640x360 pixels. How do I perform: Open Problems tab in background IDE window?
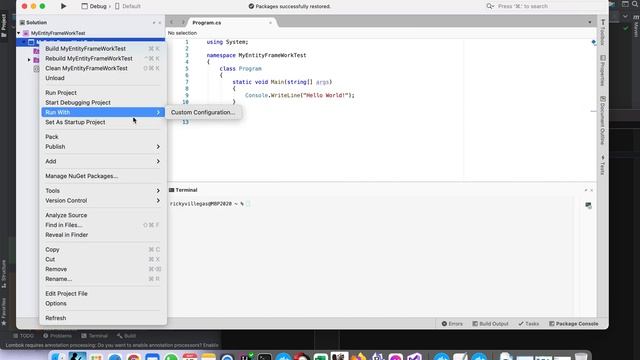click(x=58, y=336)
